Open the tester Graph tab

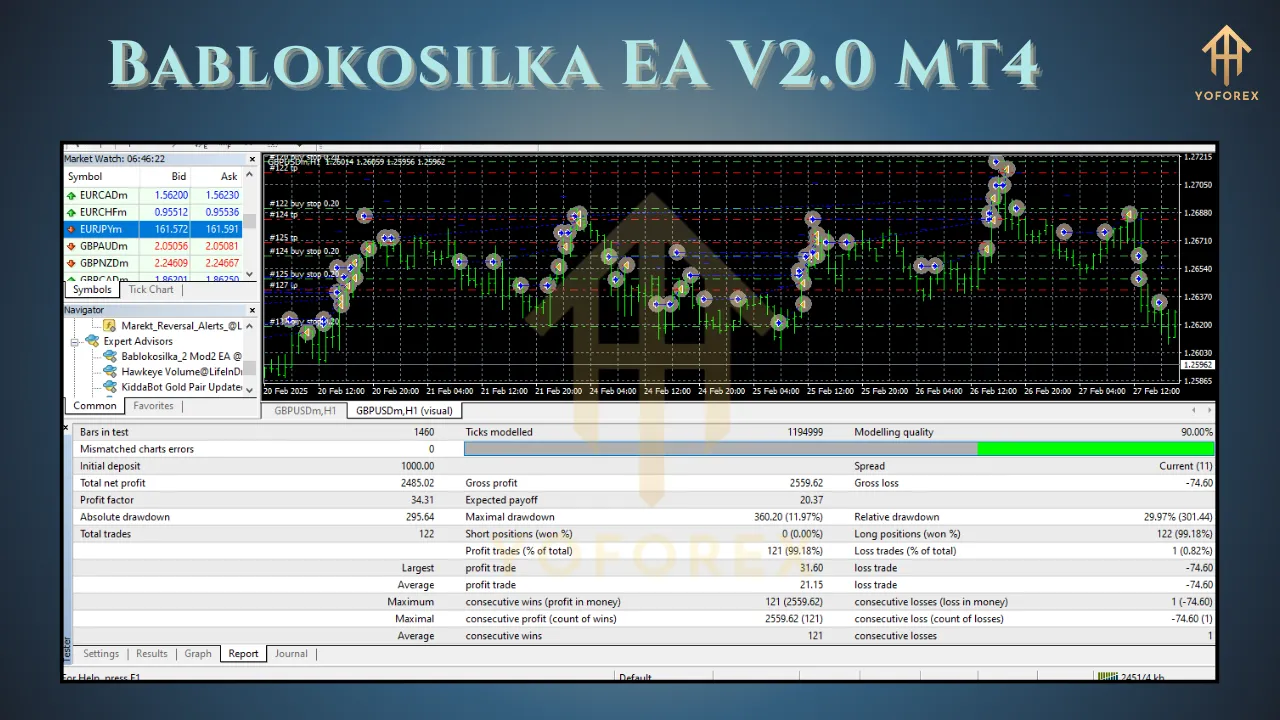(198, 654)
